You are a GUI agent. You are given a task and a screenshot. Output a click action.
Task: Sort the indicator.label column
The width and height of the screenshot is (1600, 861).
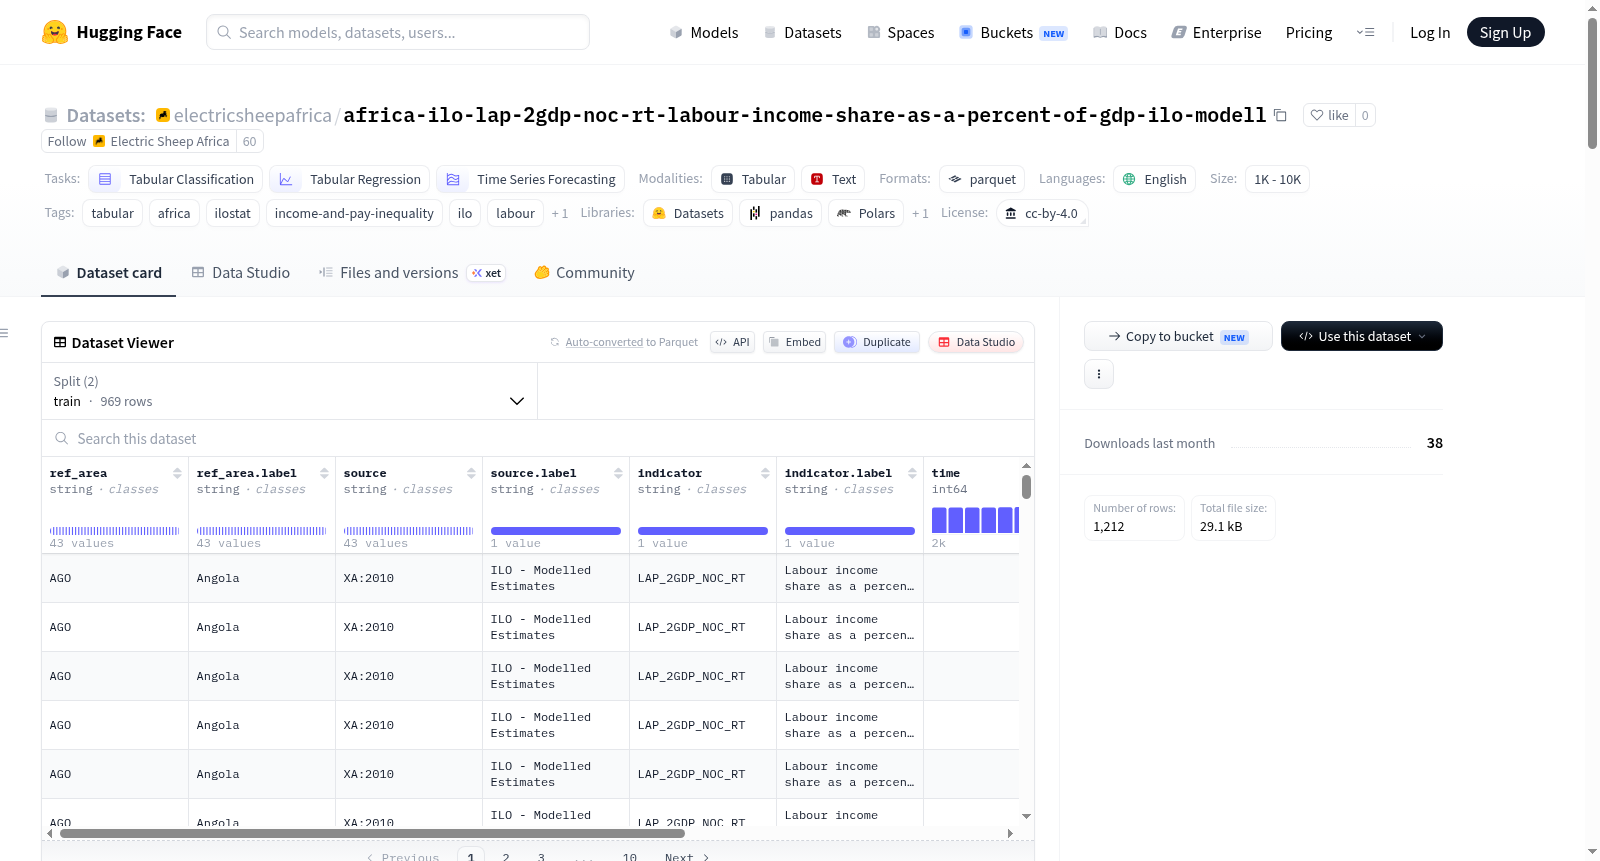tap(912, 473)
